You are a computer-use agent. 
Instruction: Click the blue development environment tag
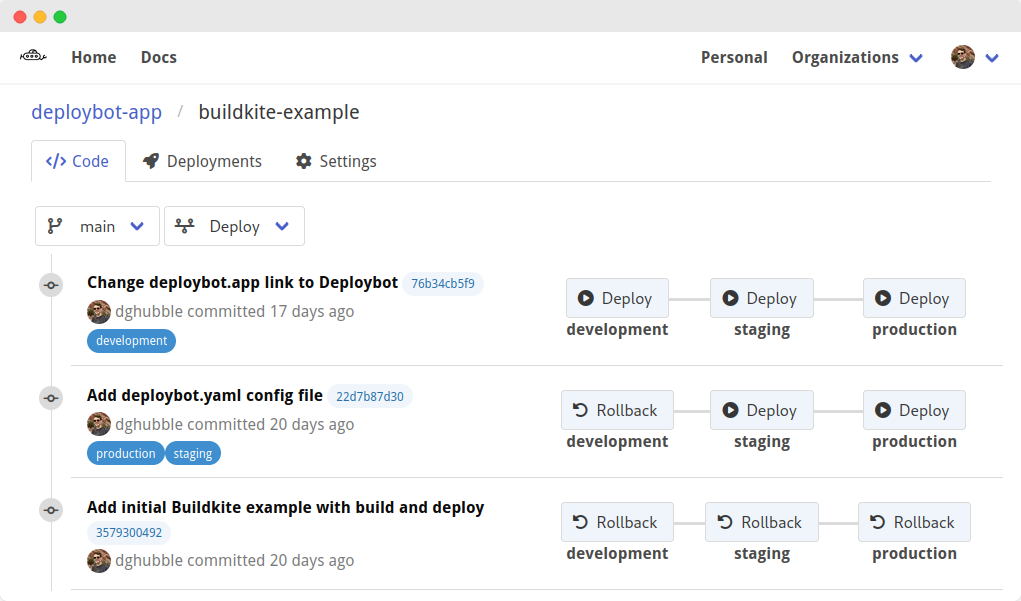click(131, 341)
